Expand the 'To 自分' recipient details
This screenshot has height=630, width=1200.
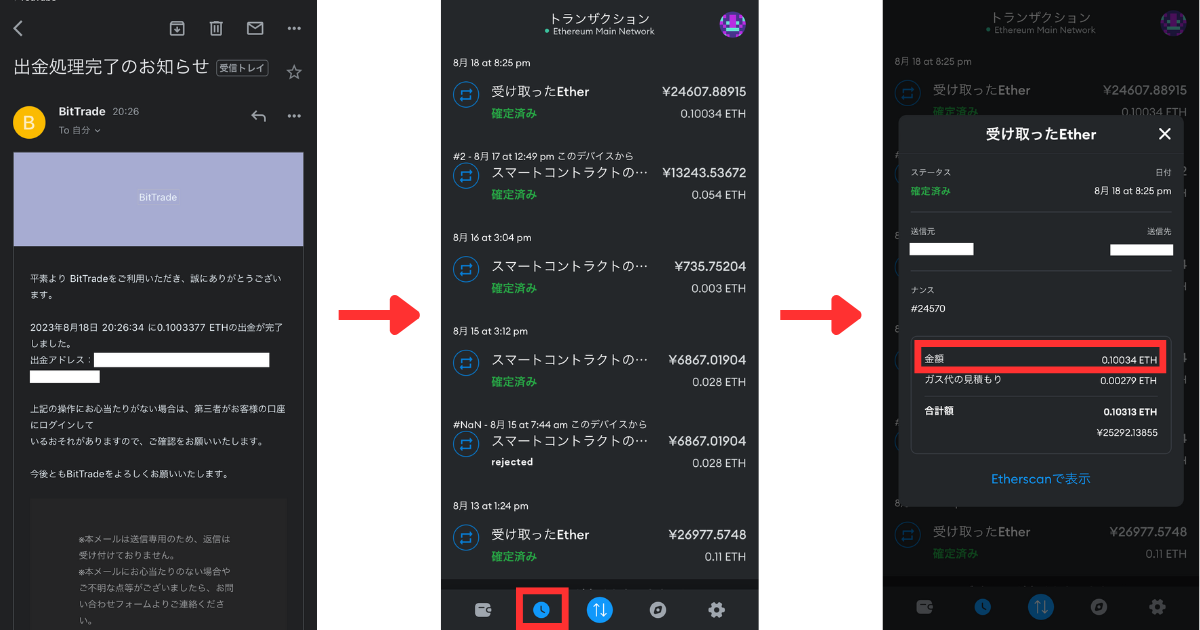(x=79, y=131)
